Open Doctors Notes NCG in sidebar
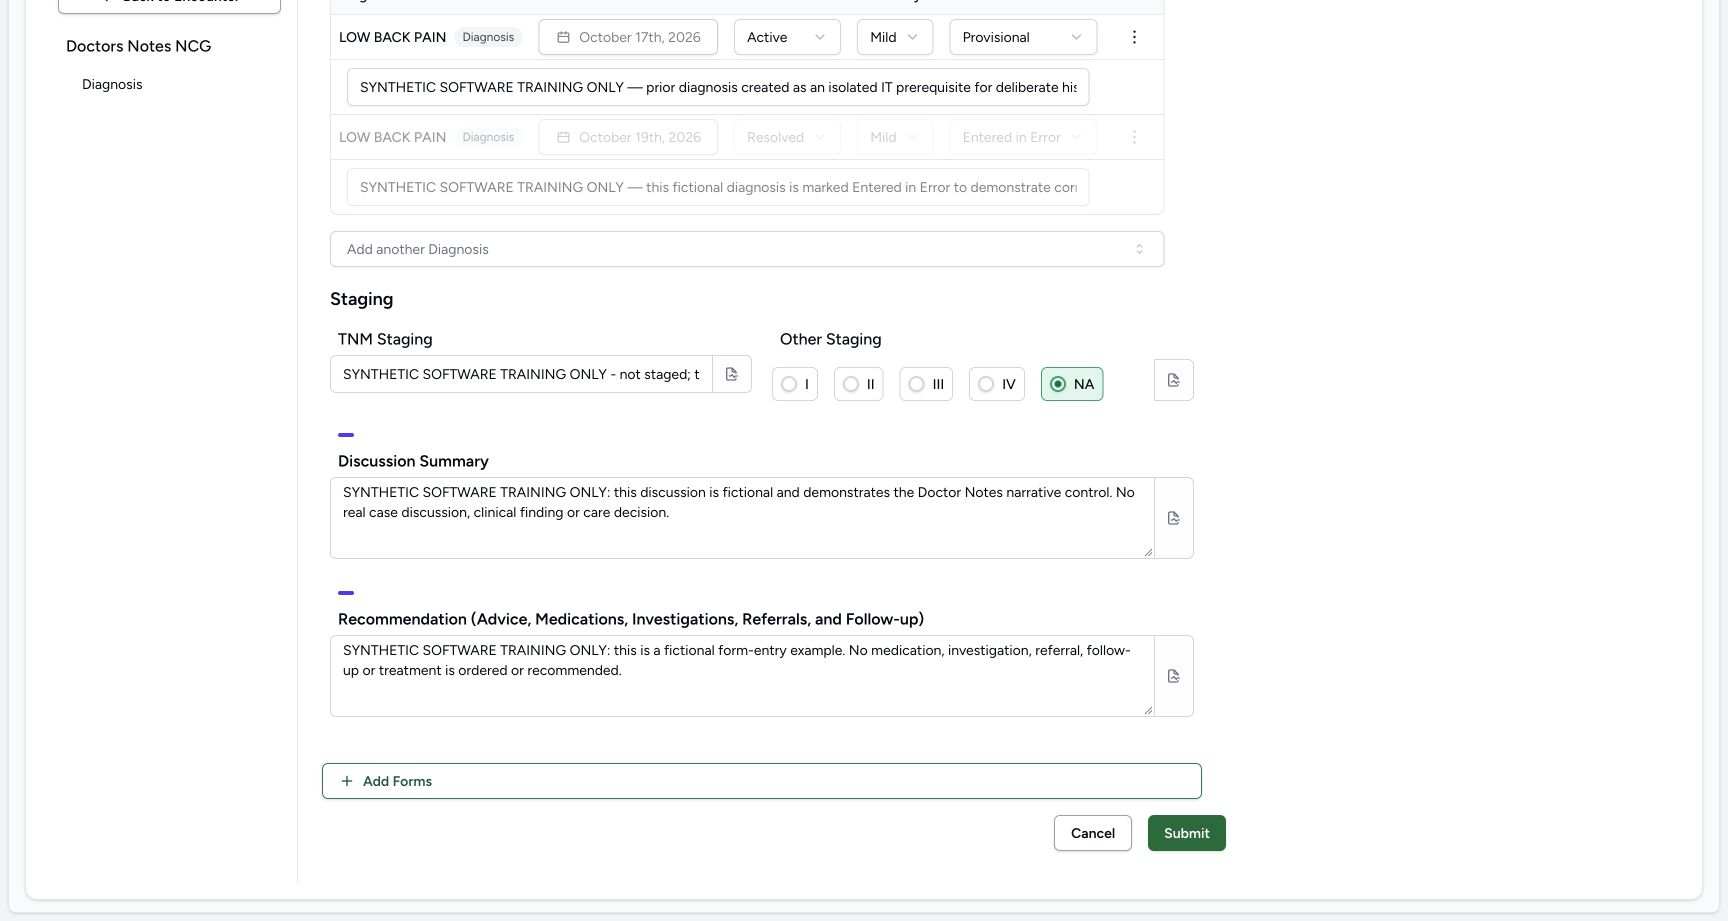The image size is (1728, 921). coord(139,46)
